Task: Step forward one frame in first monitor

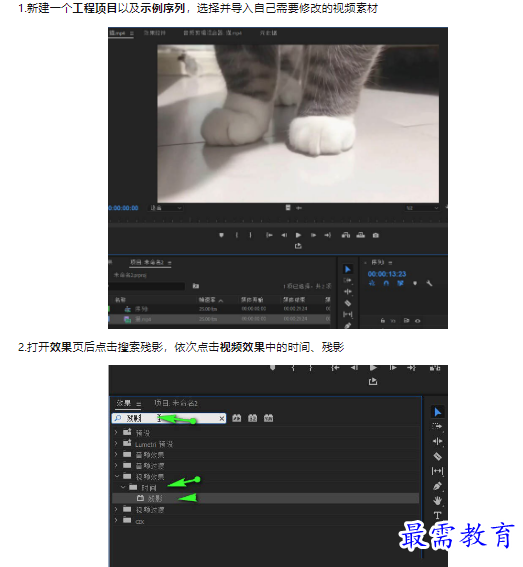Action: [x=313, y=235]
